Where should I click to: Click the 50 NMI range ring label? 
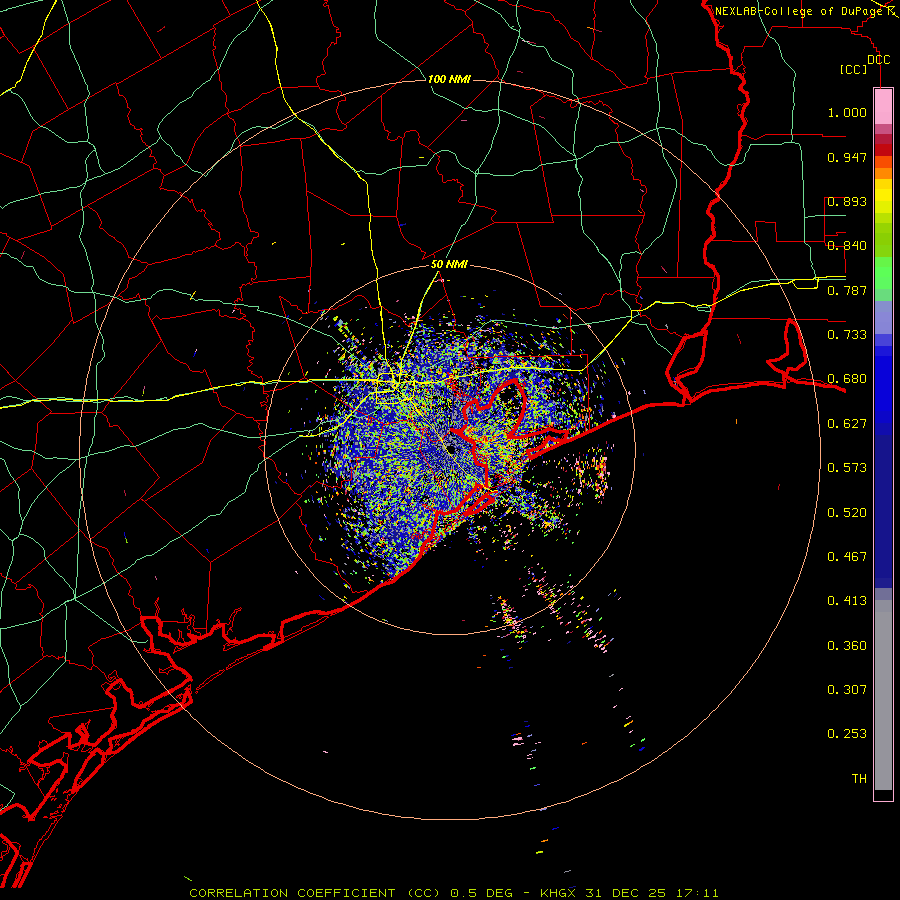pyautogui.click(x=449, y=264)
